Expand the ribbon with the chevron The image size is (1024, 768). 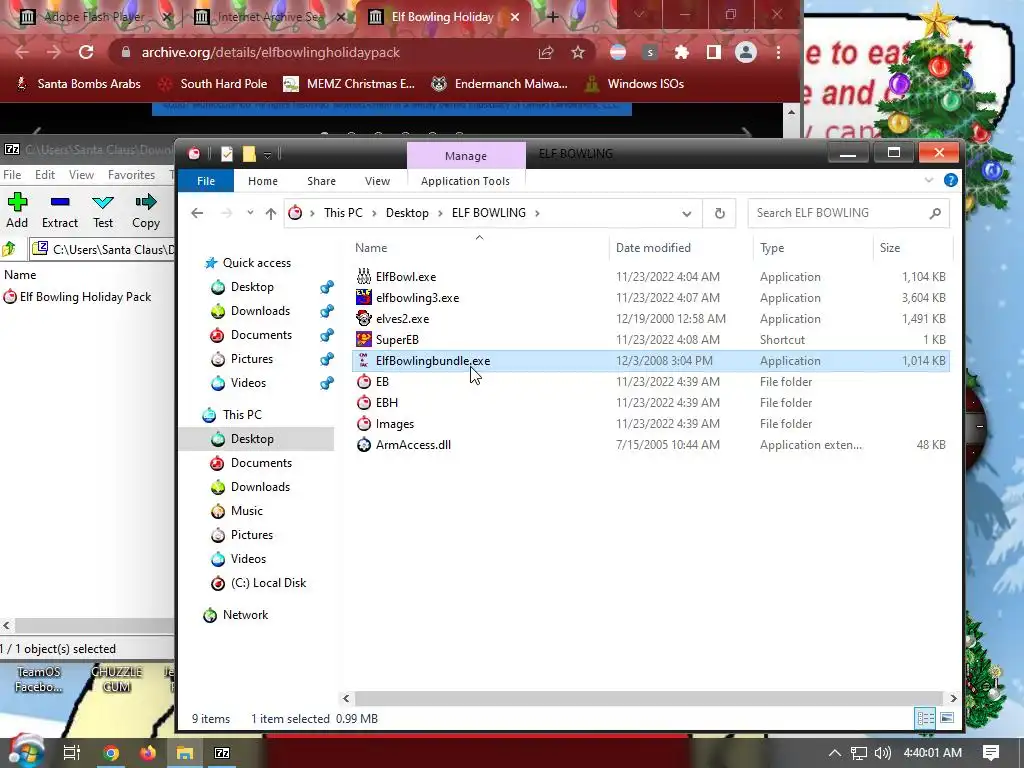click(929, 180)
